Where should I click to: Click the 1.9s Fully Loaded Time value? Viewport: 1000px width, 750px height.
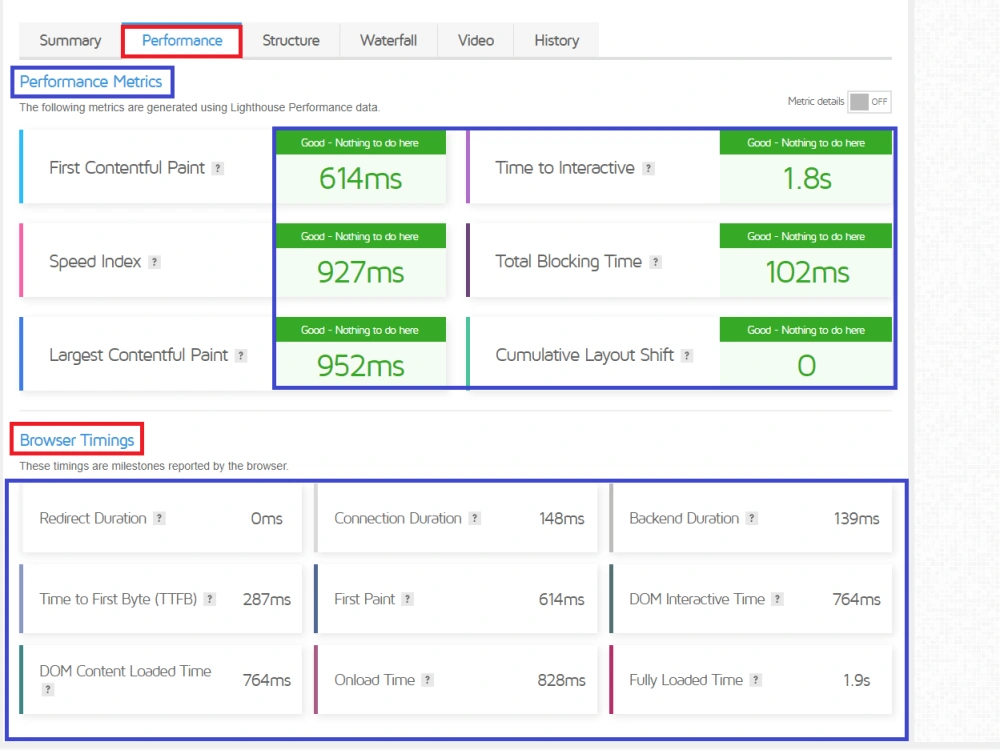(857, 681)
